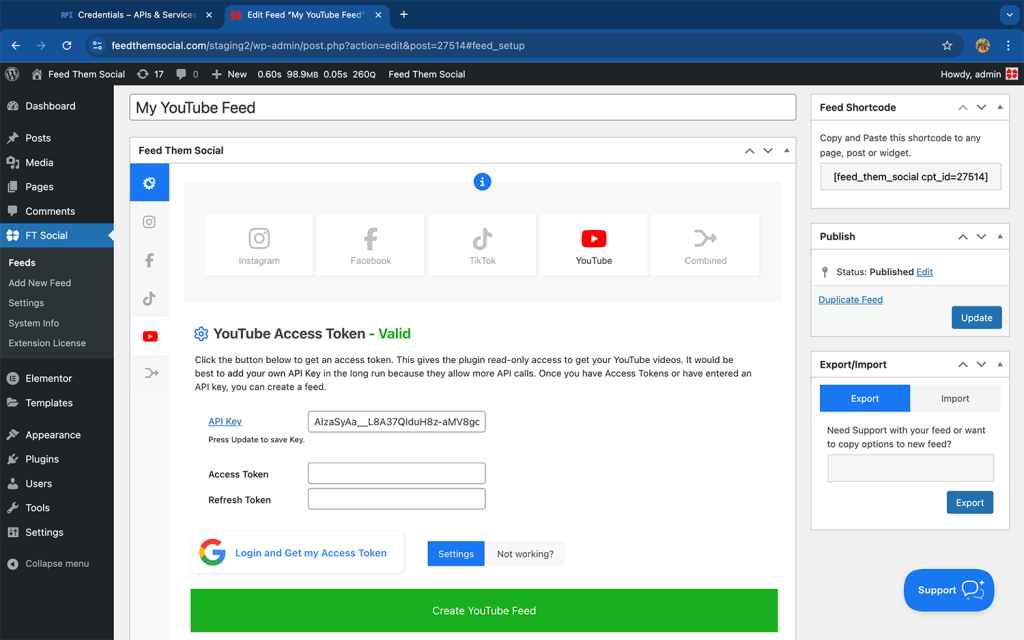Click Login and Get my Access Token
Image resolution: width=1024 pixels, height=640 pixels.
point(298,552)
